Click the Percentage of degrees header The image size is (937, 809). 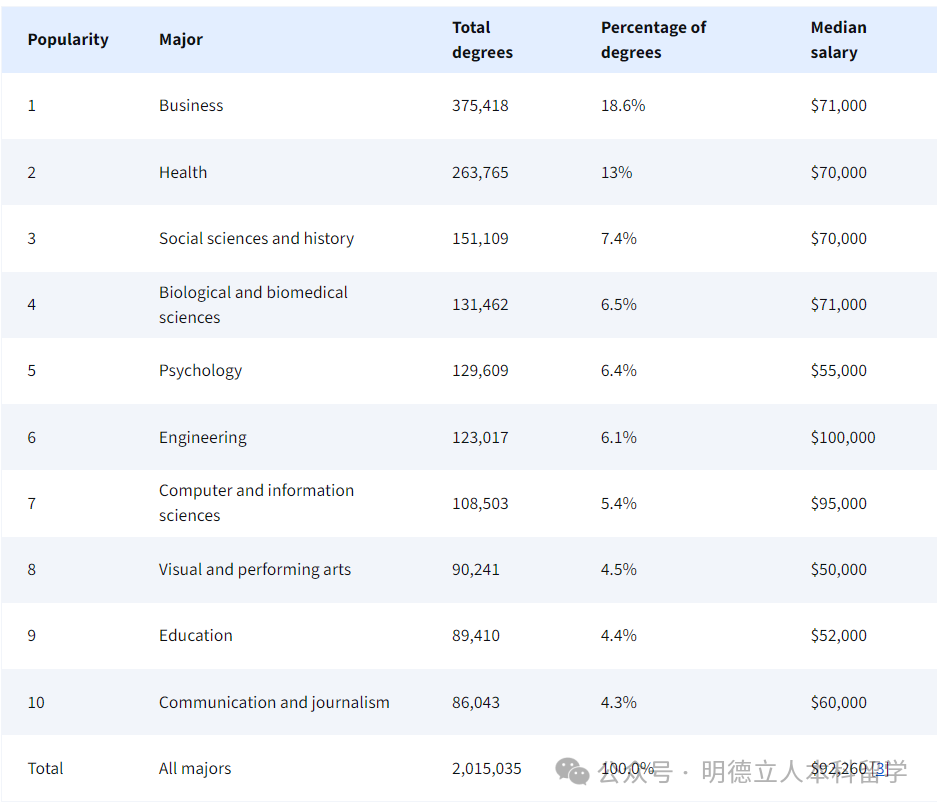653,40
